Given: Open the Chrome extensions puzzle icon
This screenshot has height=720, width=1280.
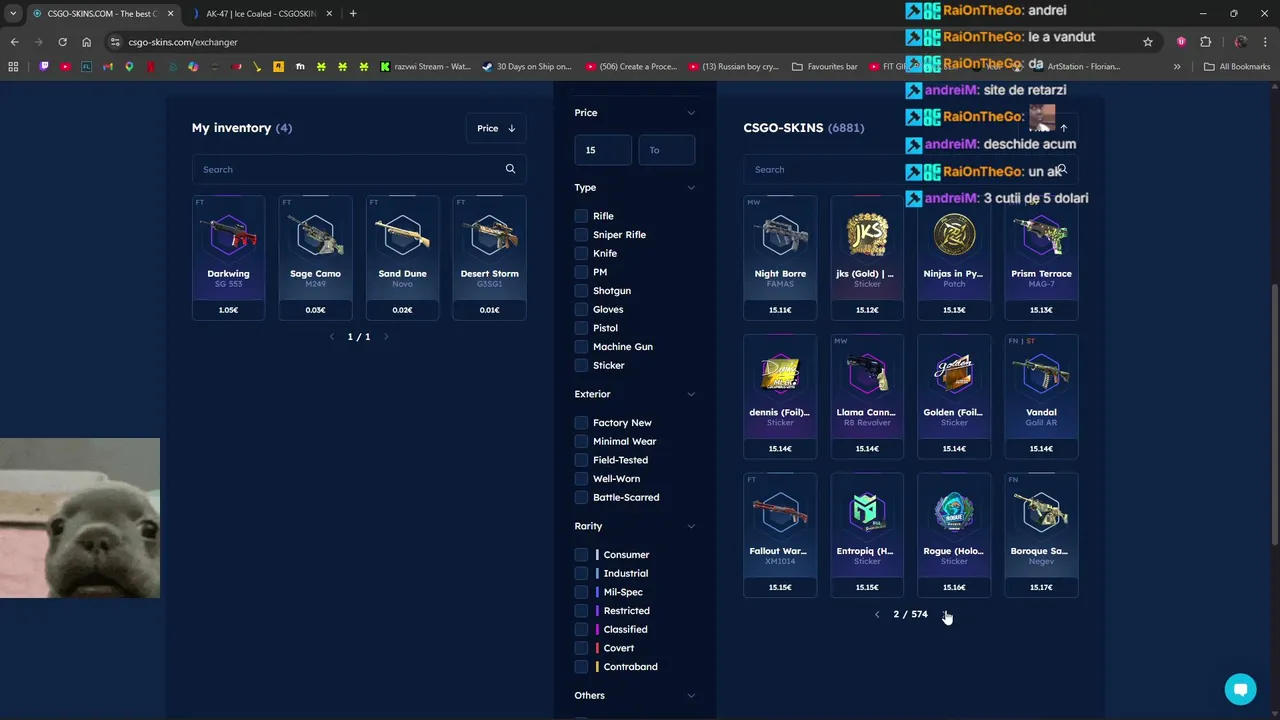Looking at the screenshot, I should coord(1205,42).
